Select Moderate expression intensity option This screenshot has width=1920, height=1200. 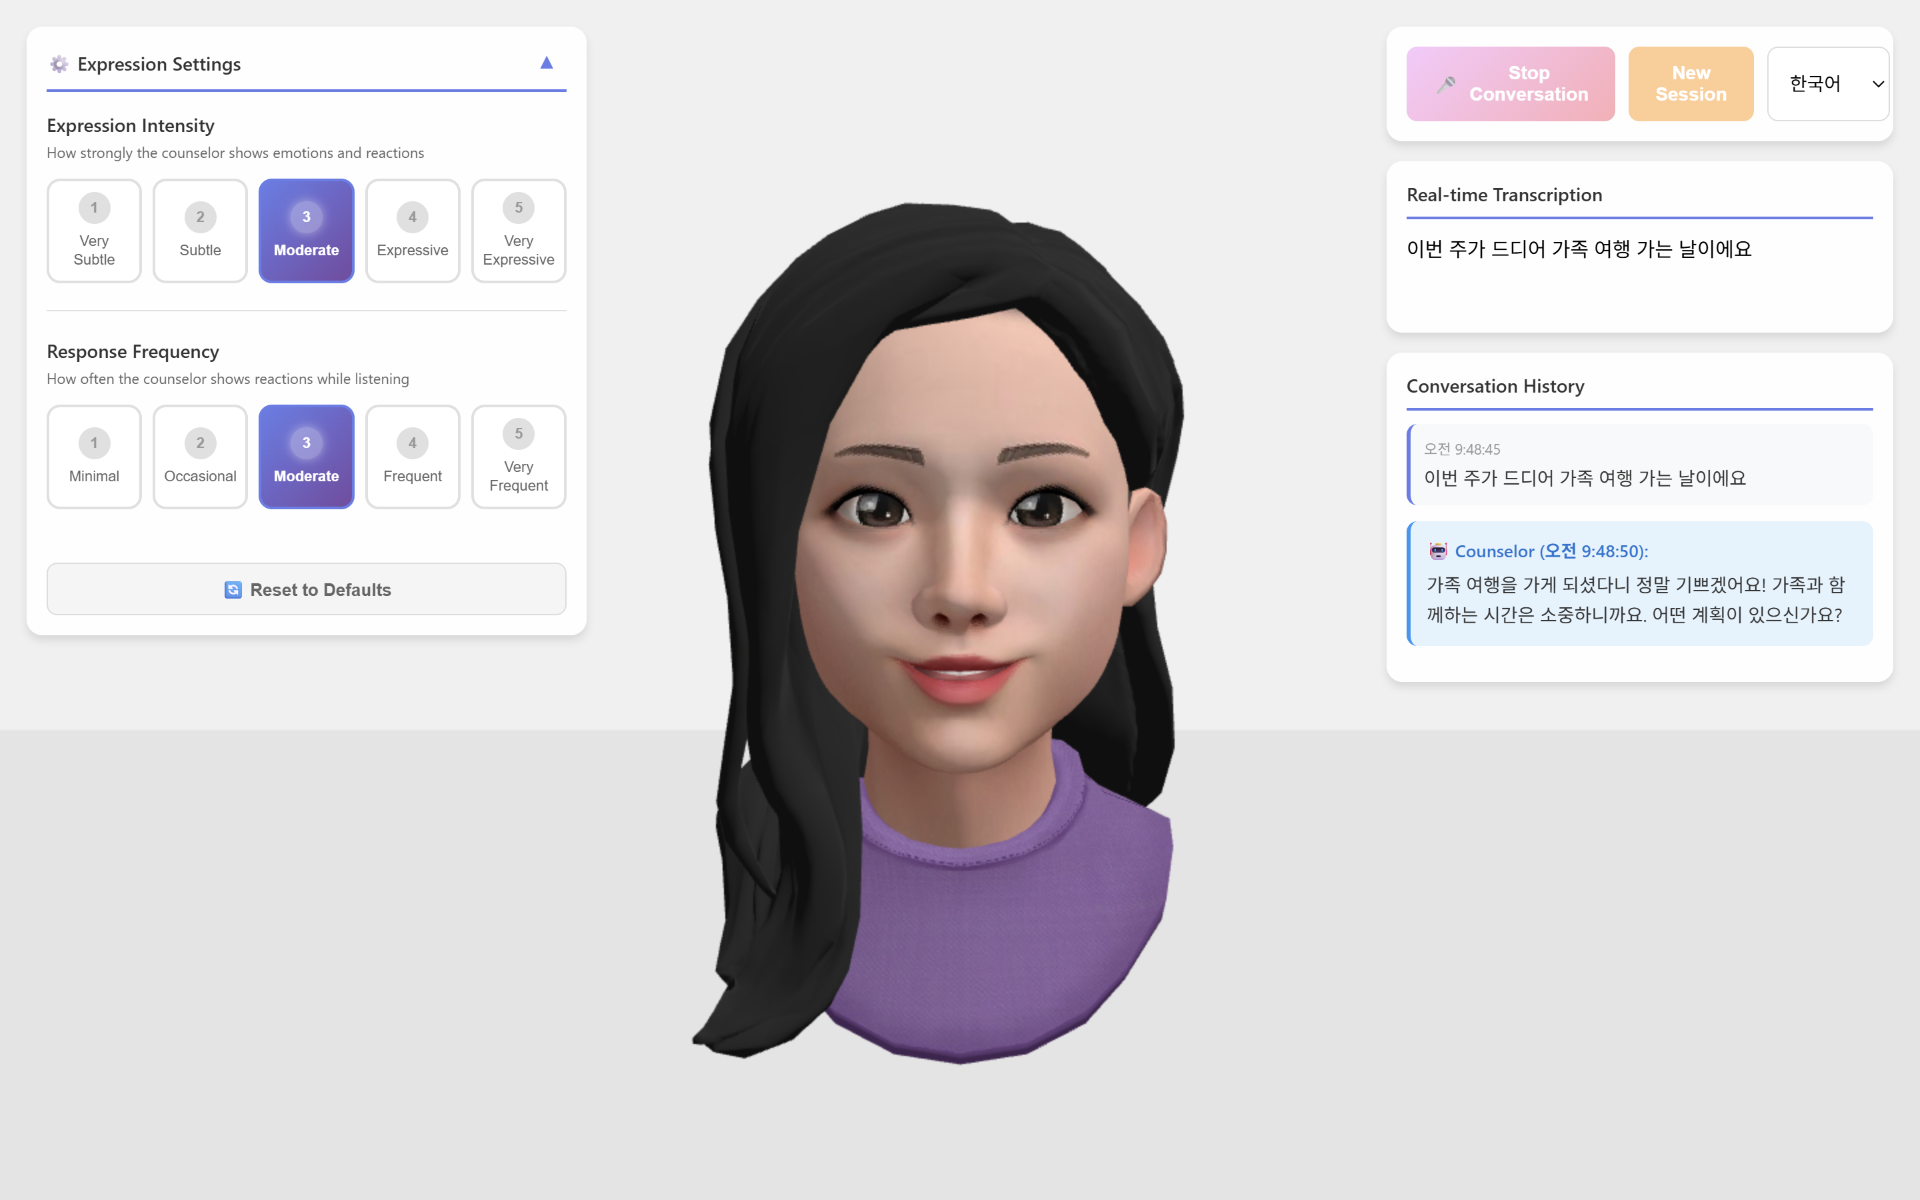click(x=306, y=231)
